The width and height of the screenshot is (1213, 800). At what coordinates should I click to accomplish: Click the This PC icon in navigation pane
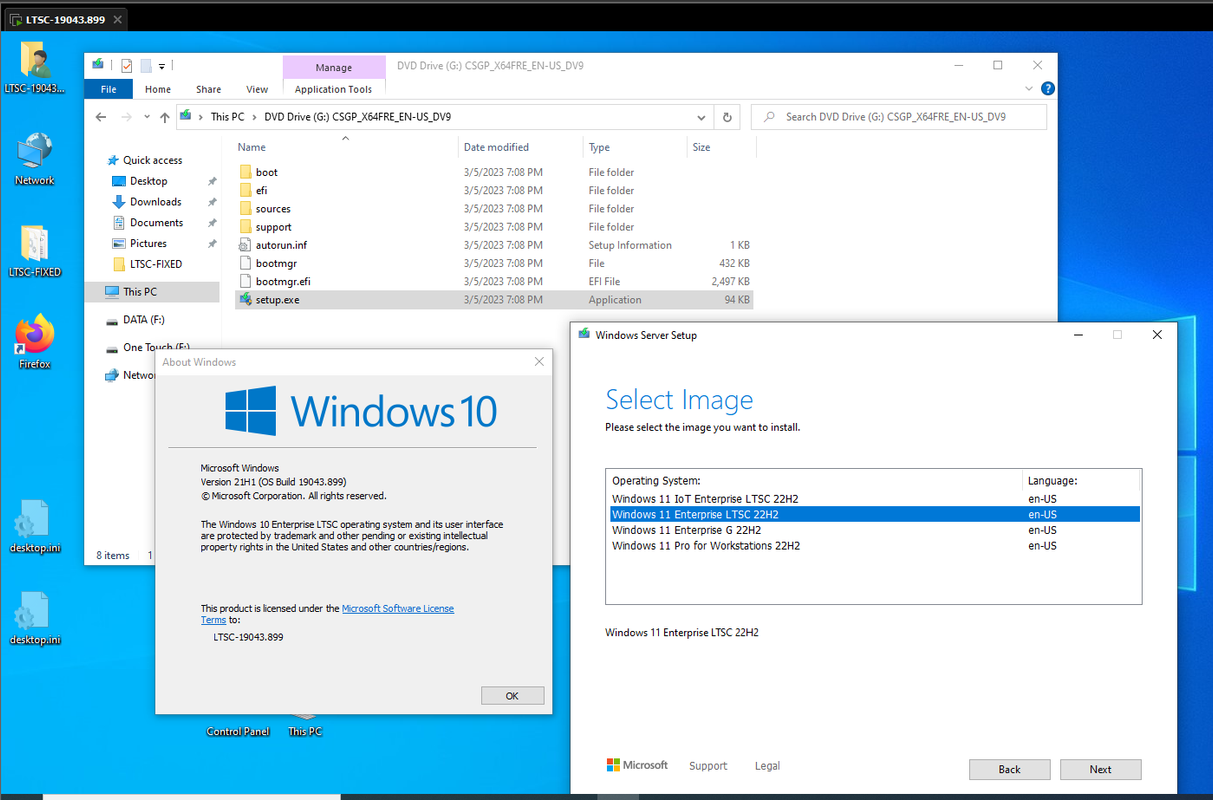click(x=112, y=292)
